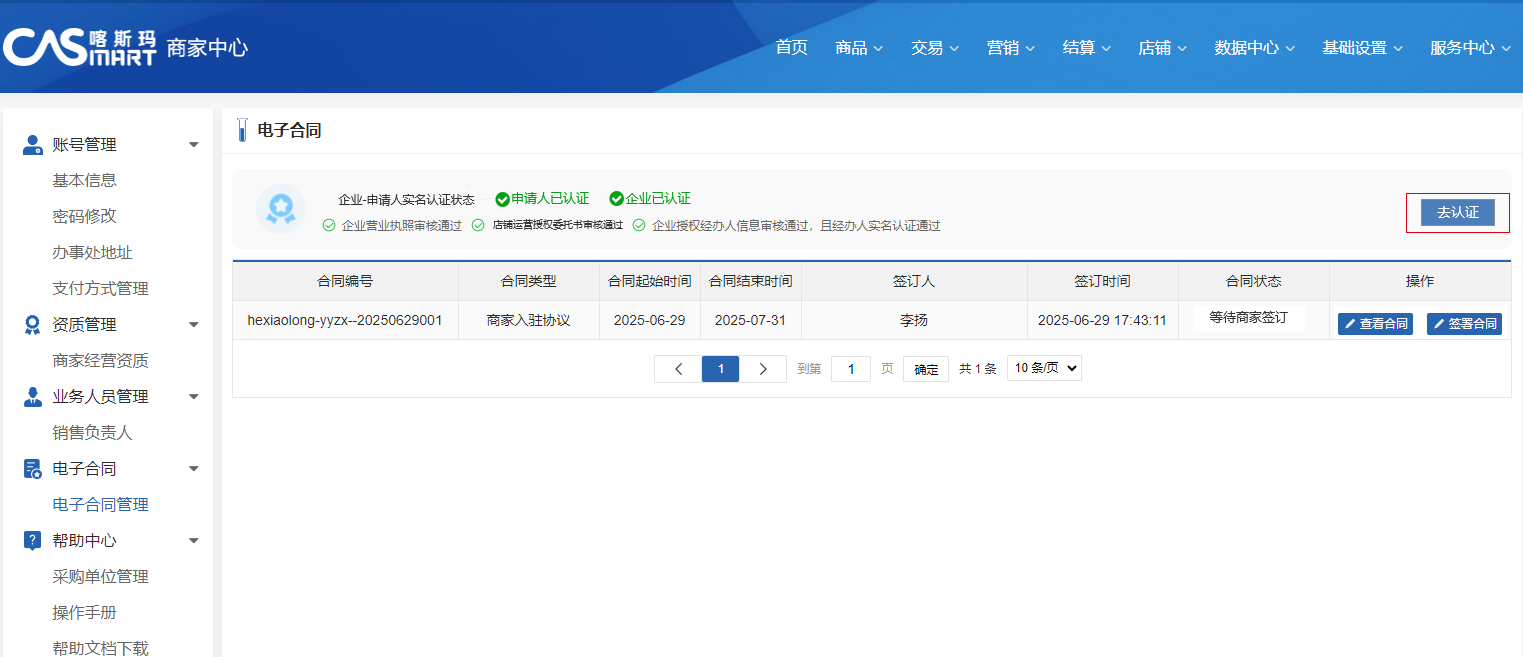The width and height of the screenshot is (1523, 657).
Task: Click the 资质管理 badge icon
Action: click(32, 325)
